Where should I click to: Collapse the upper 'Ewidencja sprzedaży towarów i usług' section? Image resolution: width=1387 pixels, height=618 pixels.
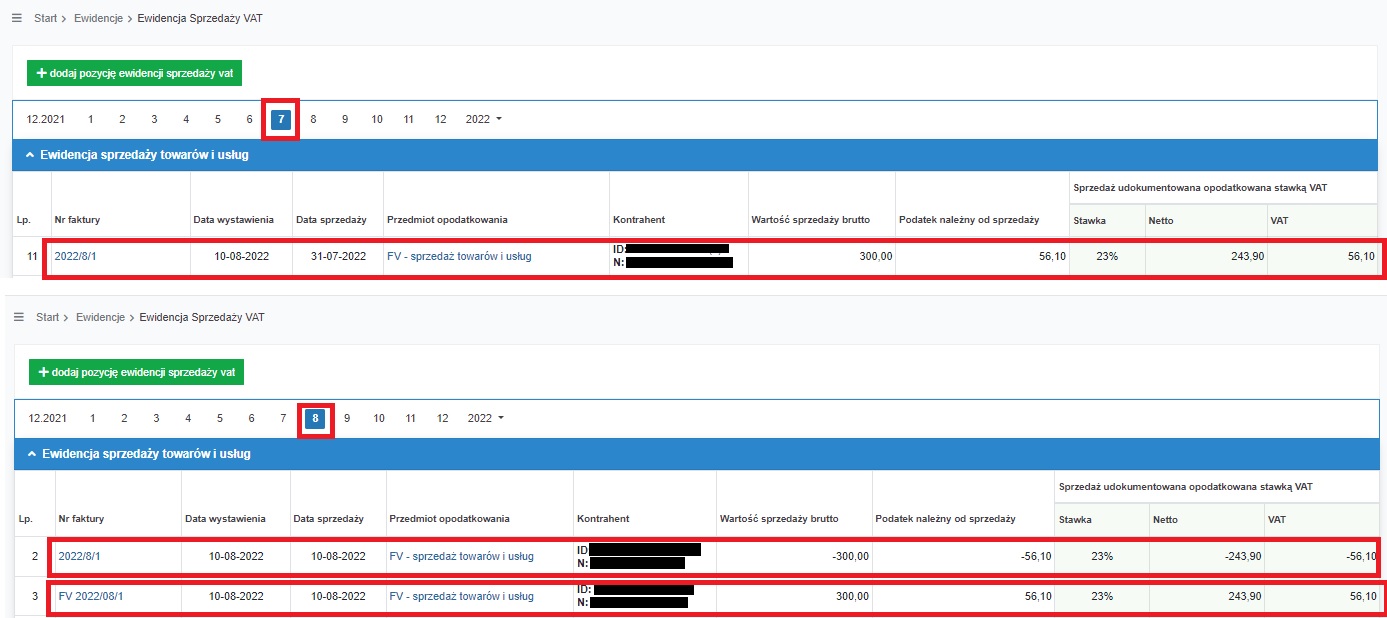tap(30, 155)
